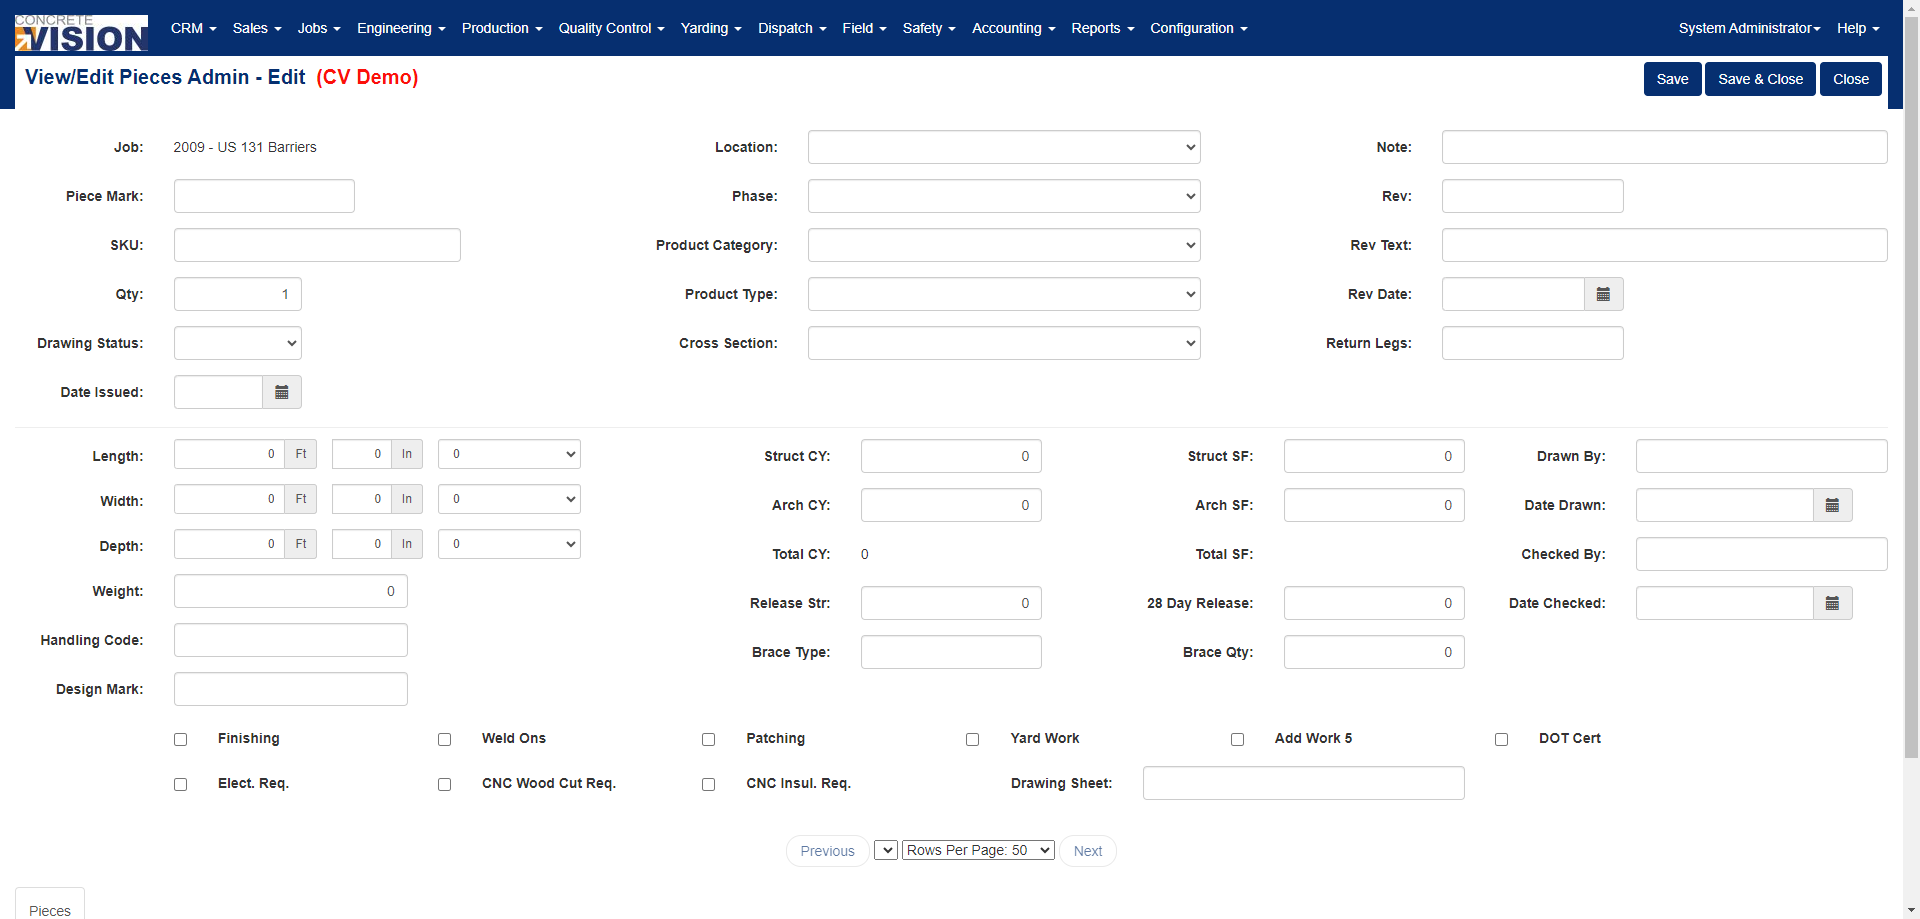This screenshot has height=919, width=1920.
Task: Open the Product Category dropdown
Action: tap(1004, 245)
